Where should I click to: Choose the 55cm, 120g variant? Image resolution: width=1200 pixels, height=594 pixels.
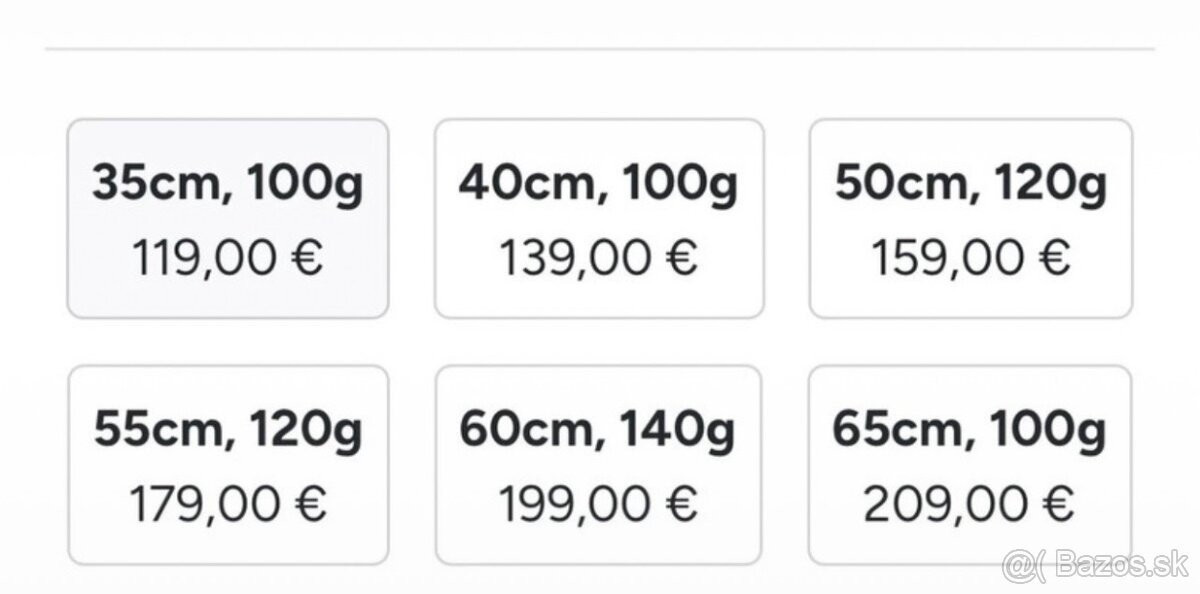pyautogui.click(x=228, y=465)
